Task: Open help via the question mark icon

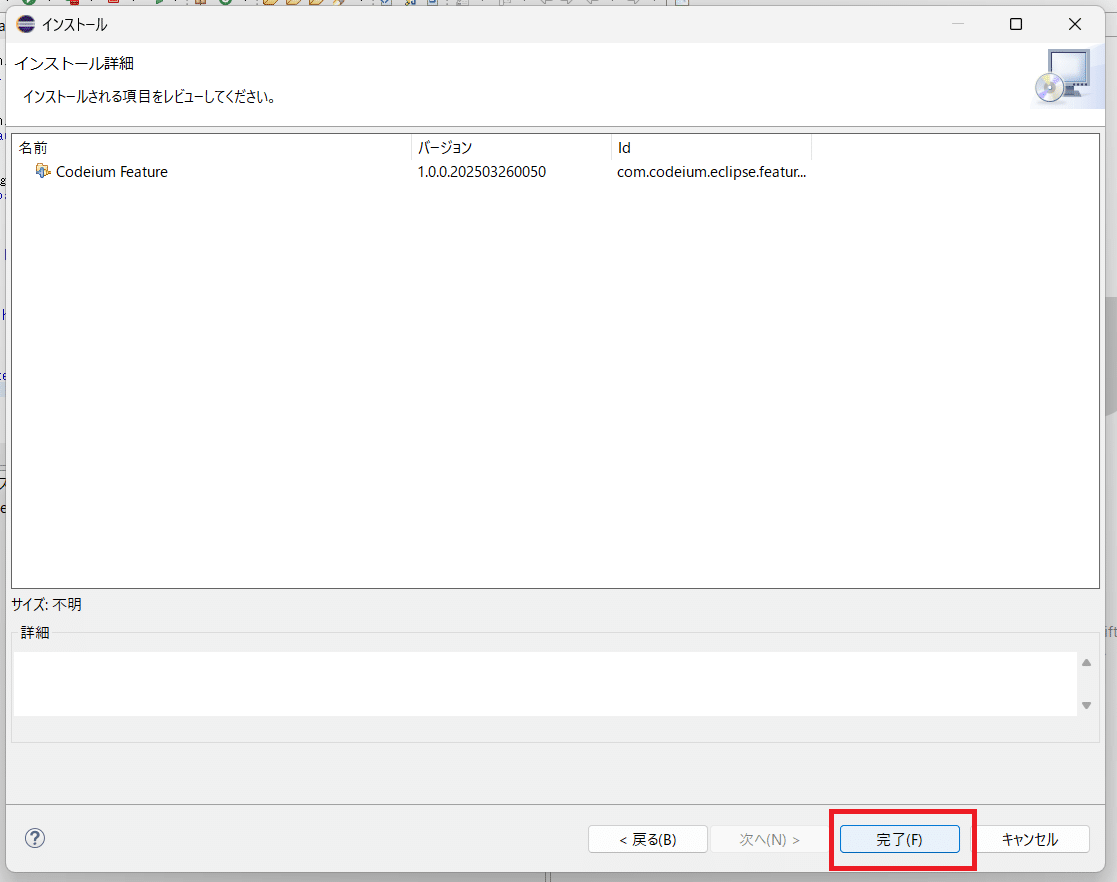Action: (x=35, y=838)
